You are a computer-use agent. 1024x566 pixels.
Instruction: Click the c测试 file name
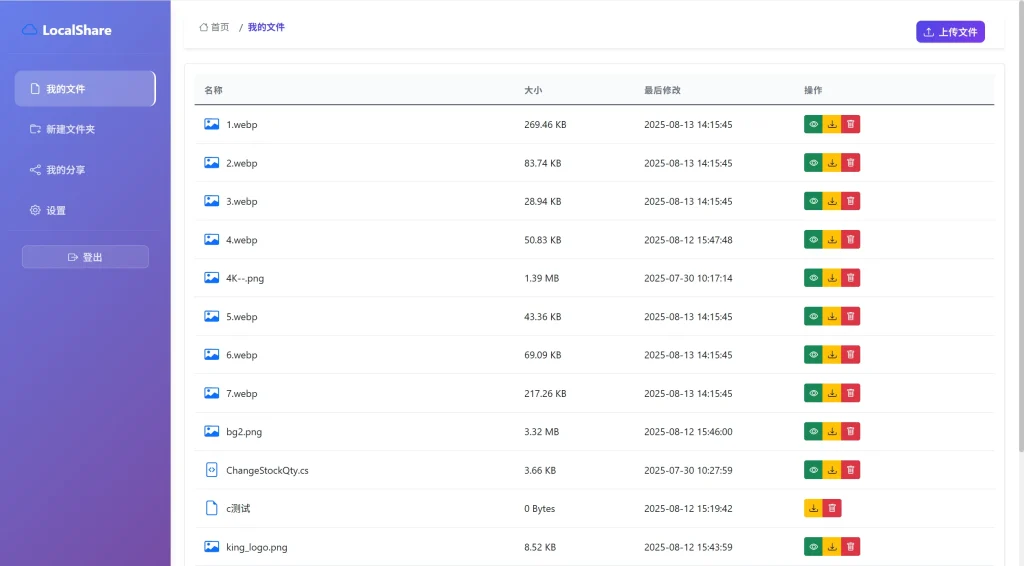[x=238, y=508]
